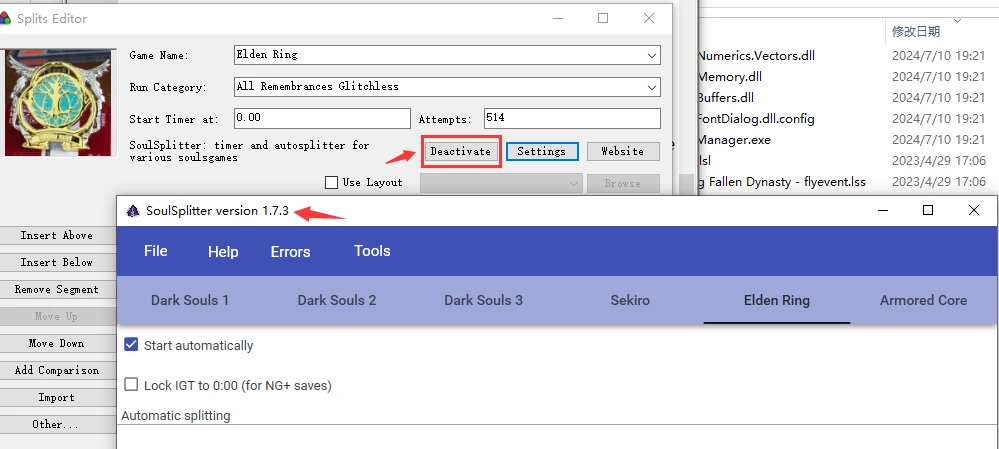
Task: Open the File menu in SoulSplitter
Action: click(155, 251)
